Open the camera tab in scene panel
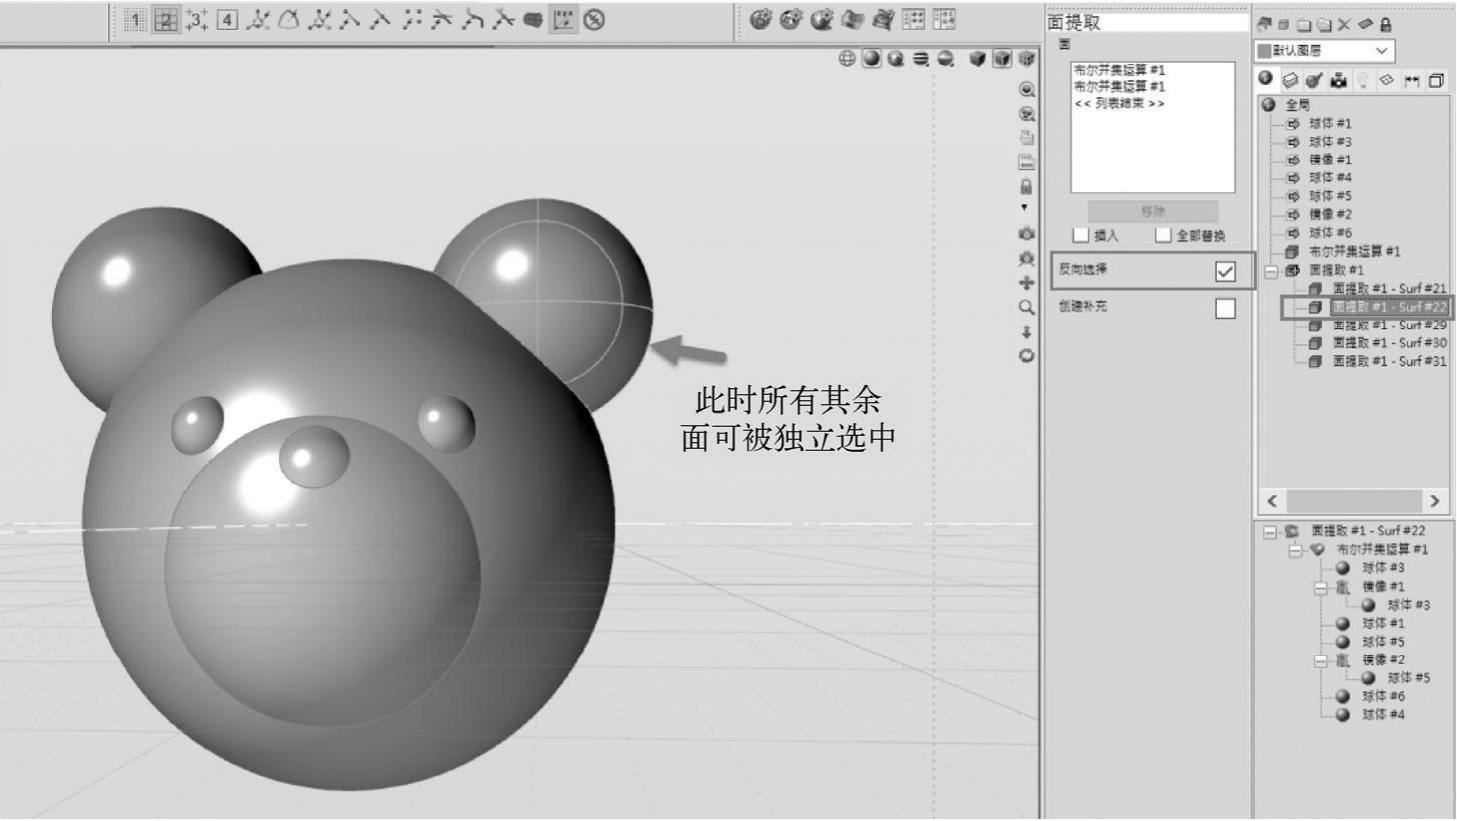This screenshot has width=1457, height=821. (1339, 80)
